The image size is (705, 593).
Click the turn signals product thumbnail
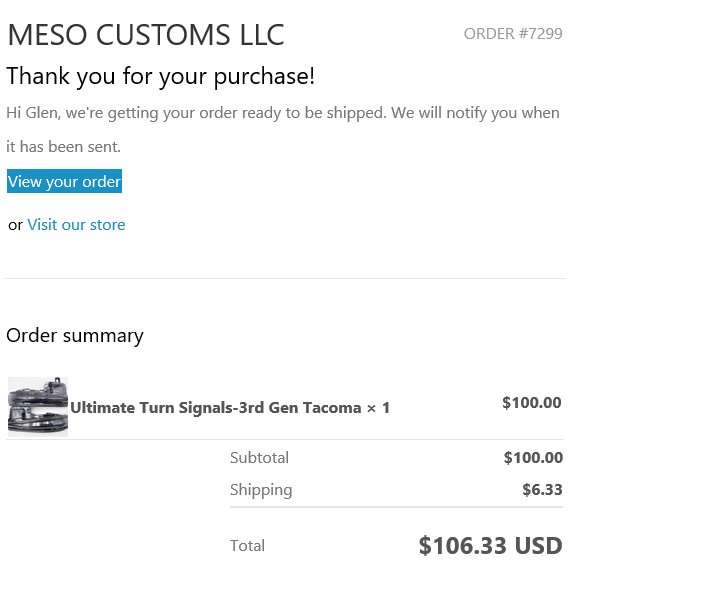click(38, 407)
